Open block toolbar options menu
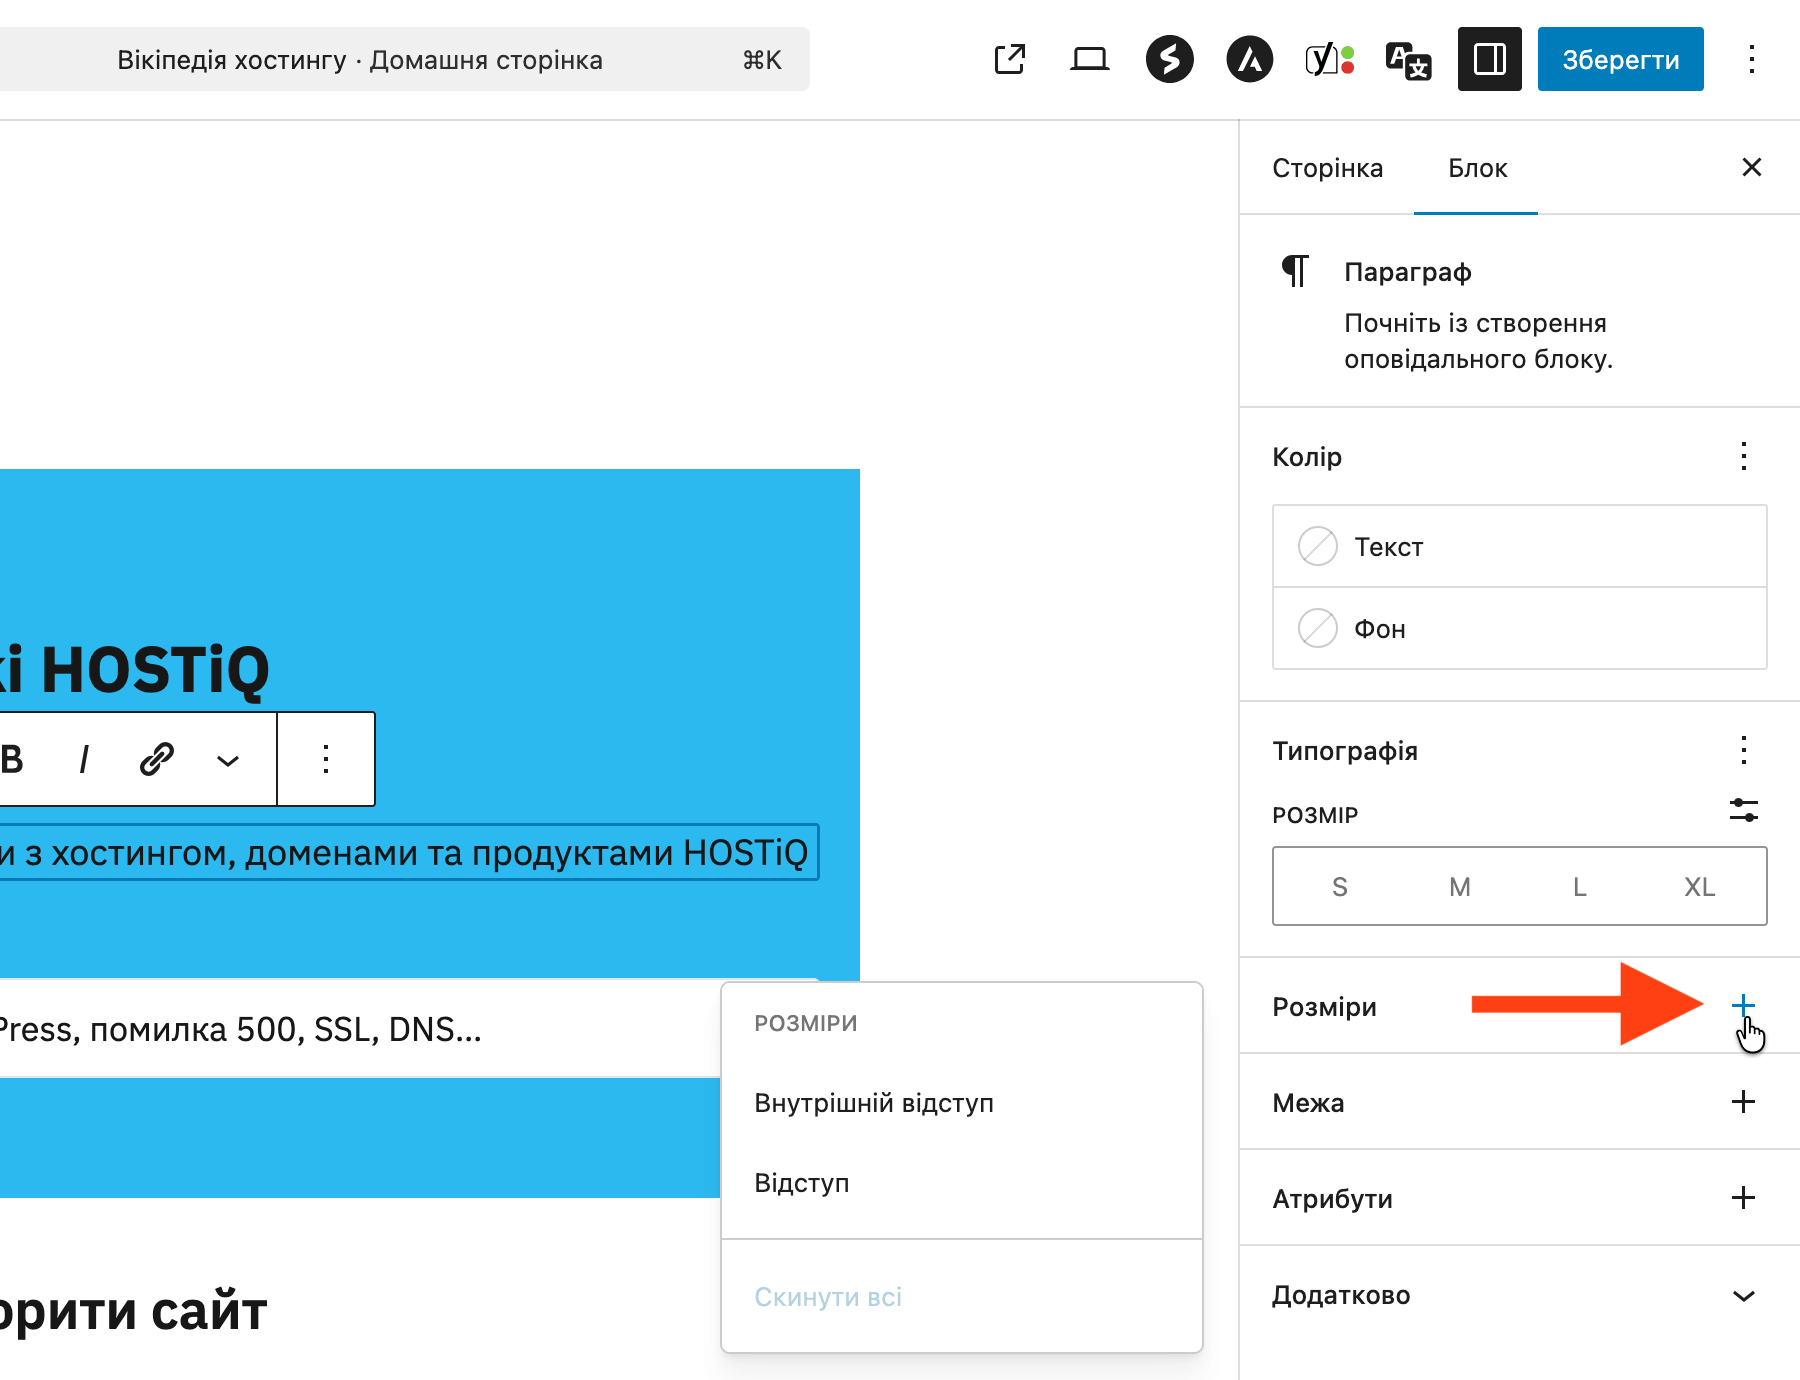The image size is (1800, 1380). click(x=326, y=759)
